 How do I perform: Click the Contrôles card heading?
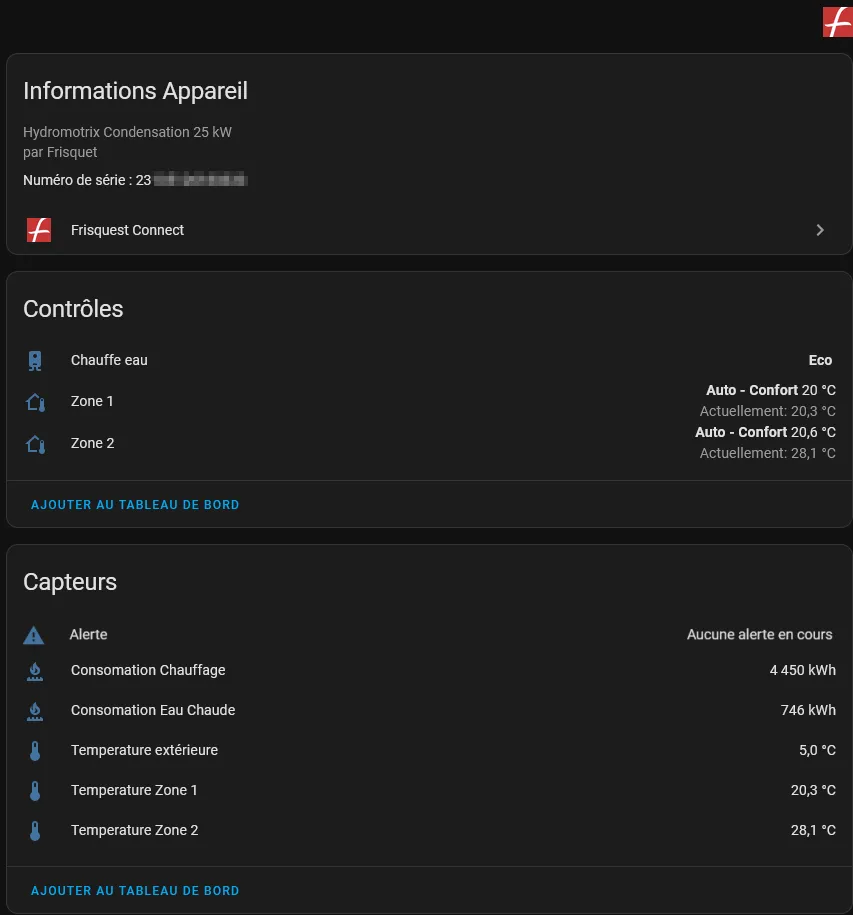click(x=73, y=309)
